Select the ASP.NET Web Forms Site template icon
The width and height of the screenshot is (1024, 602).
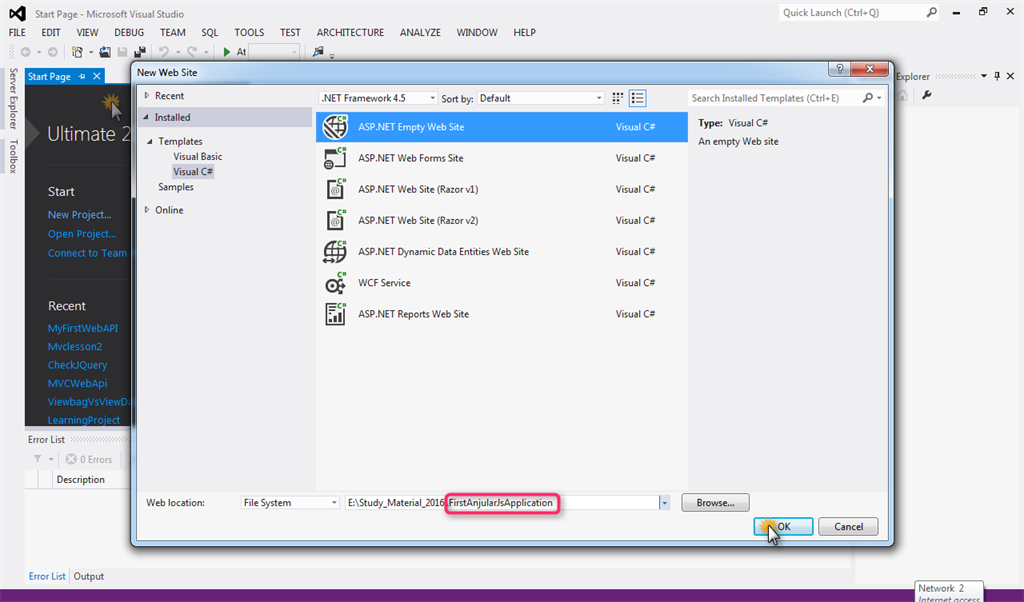click(333, 157)
